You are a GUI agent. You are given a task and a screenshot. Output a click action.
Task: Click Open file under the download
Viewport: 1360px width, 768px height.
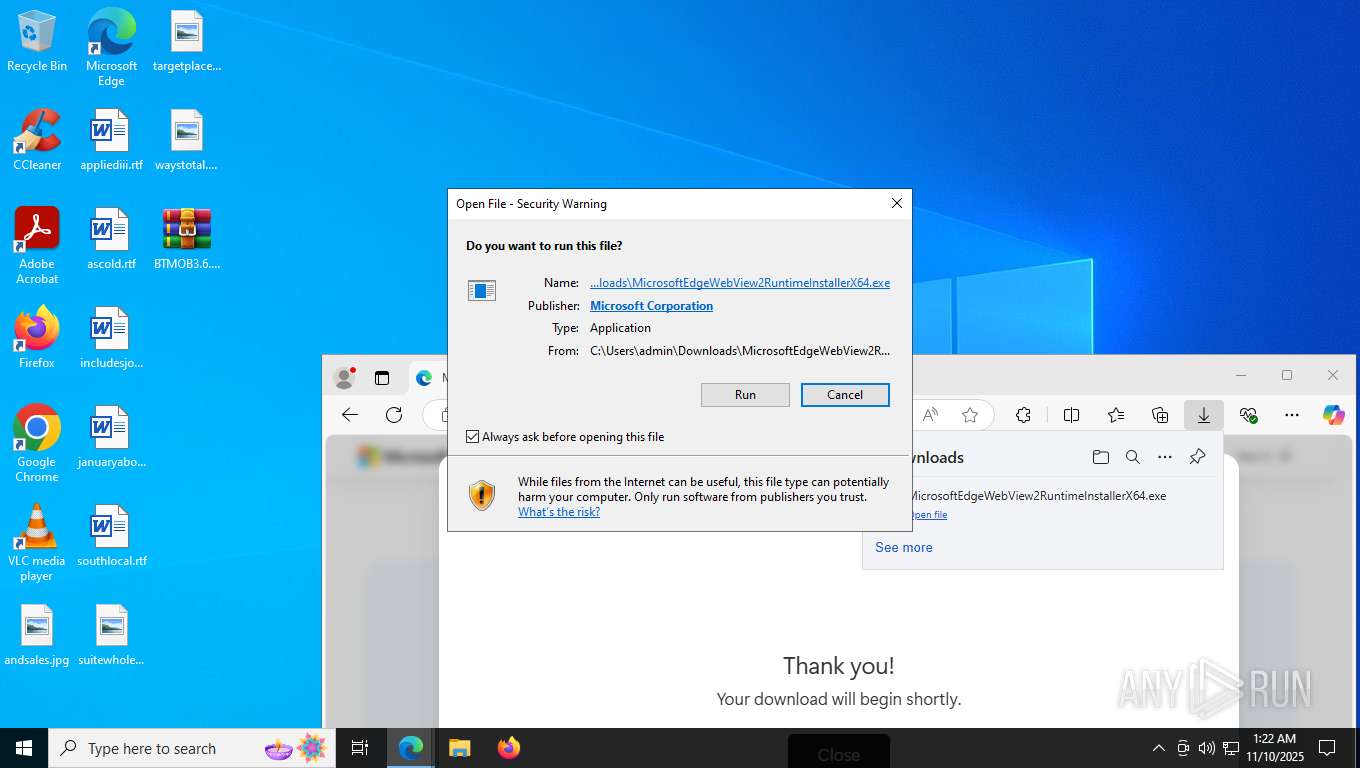[x=929, y=515]
